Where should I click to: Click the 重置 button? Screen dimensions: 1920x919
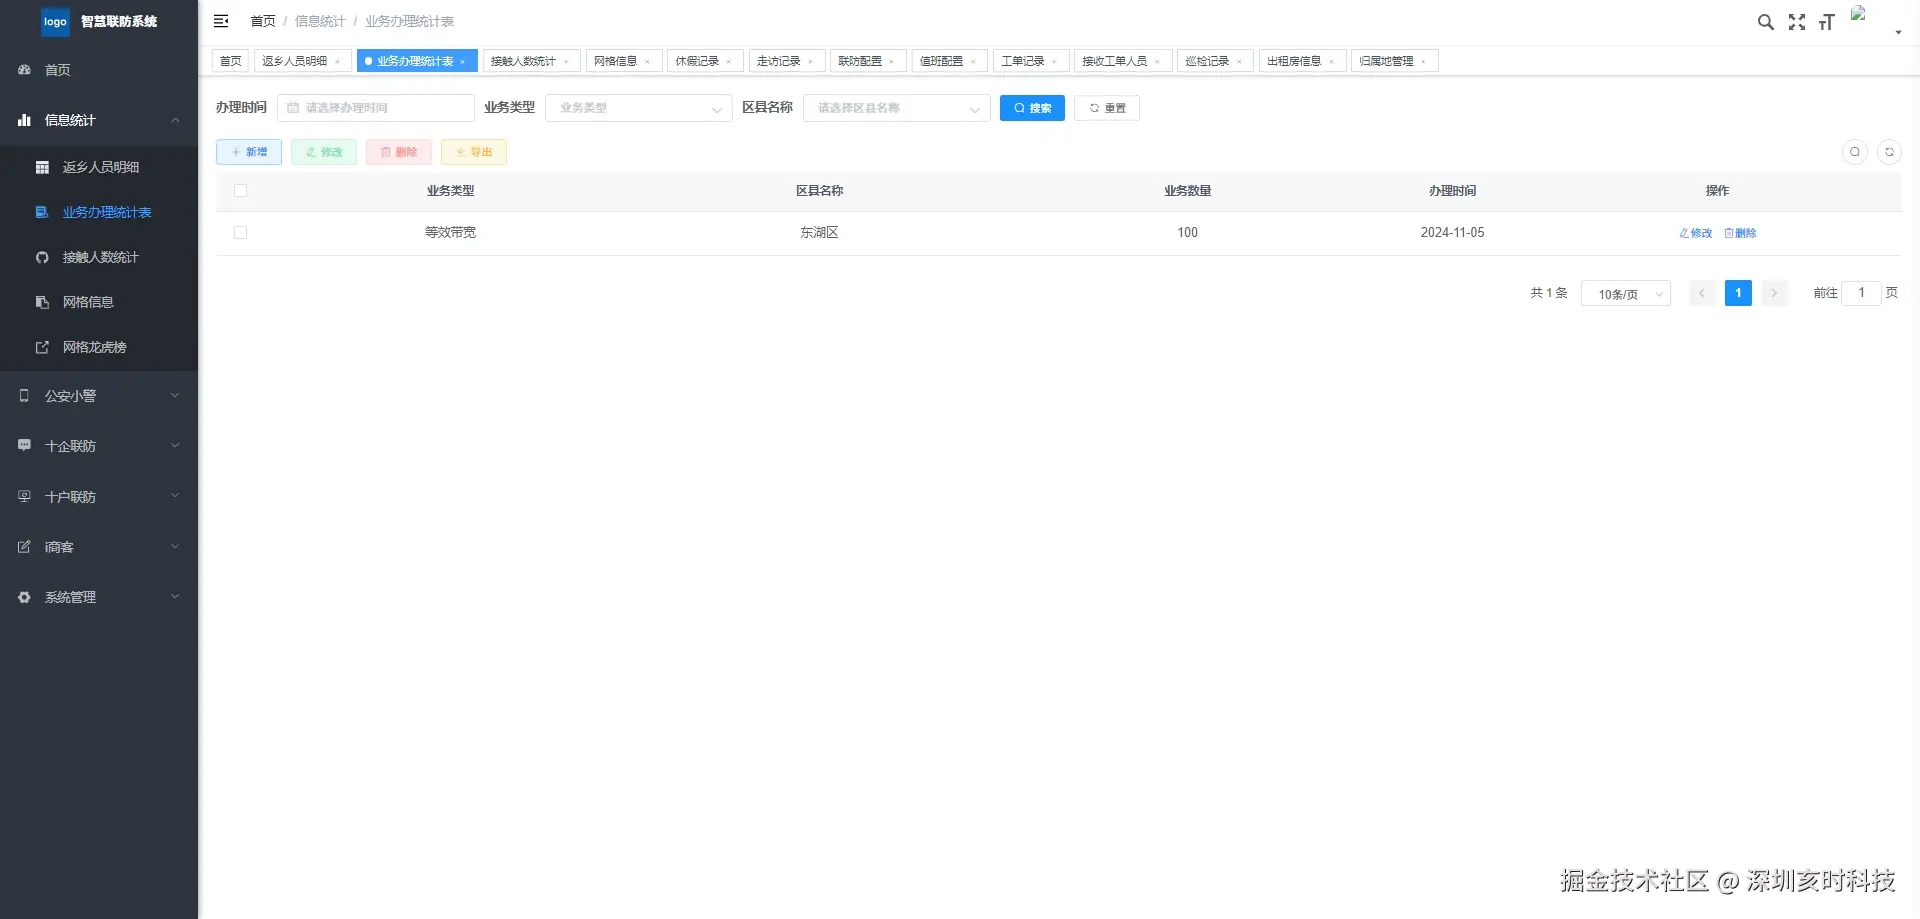point(1107,108)
